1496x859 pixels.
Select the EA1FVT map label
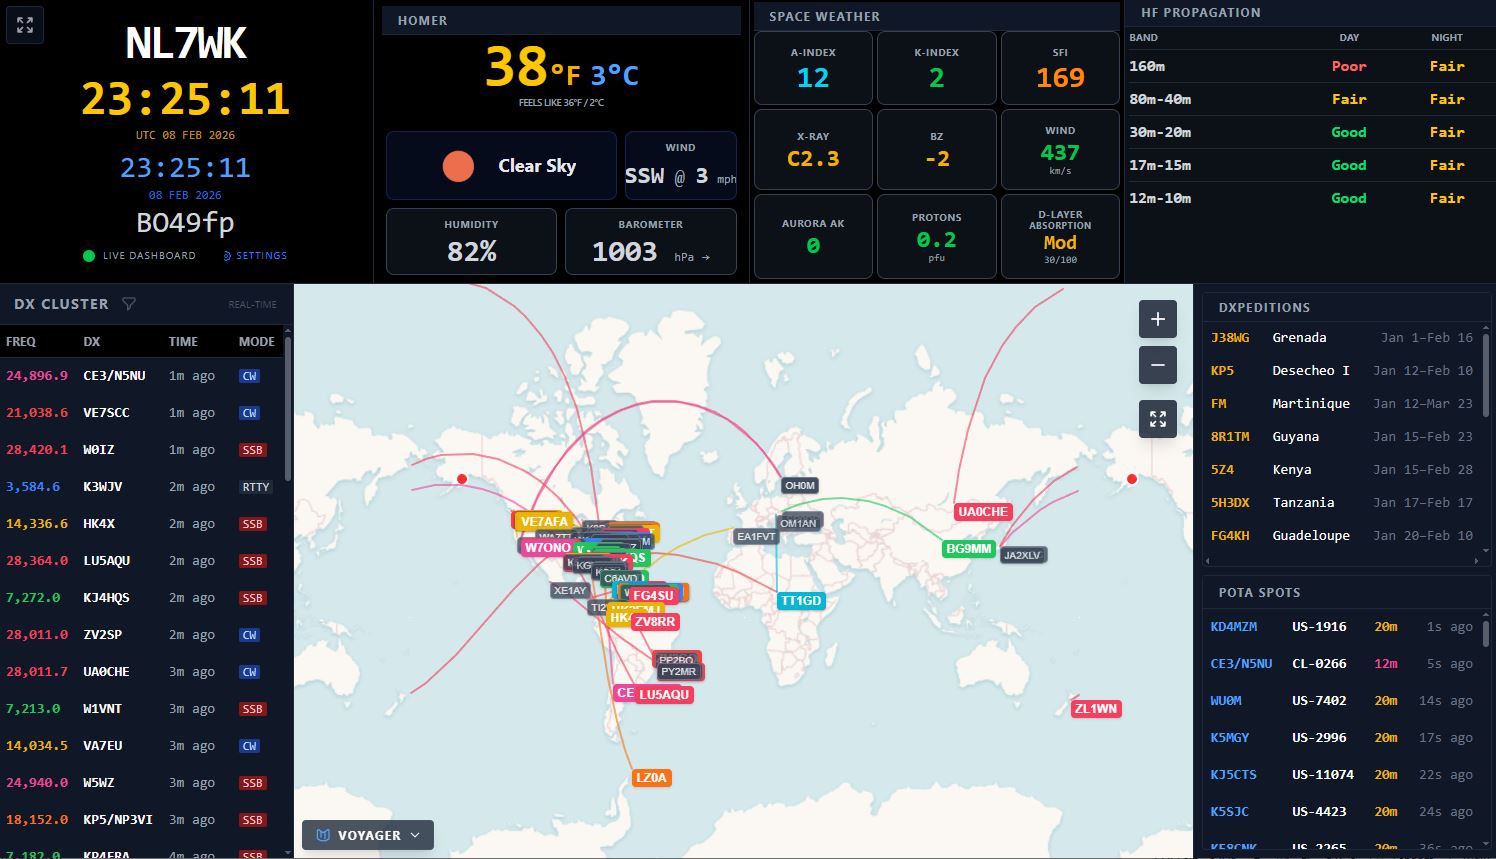coord(756,536)
